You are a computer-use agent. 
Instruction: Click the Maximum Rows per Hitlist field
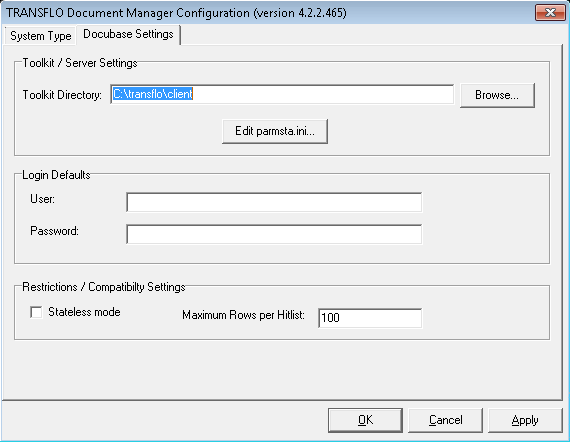(x=370, y=318)
